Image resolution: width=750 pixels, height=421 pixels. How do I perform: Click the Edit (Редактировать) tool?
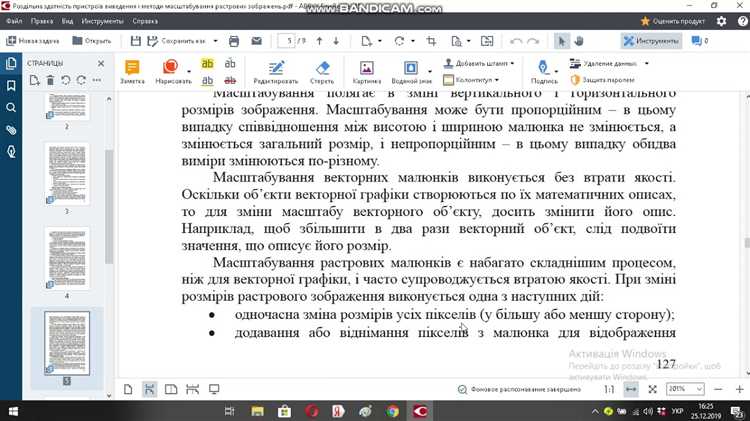(276, 72)
